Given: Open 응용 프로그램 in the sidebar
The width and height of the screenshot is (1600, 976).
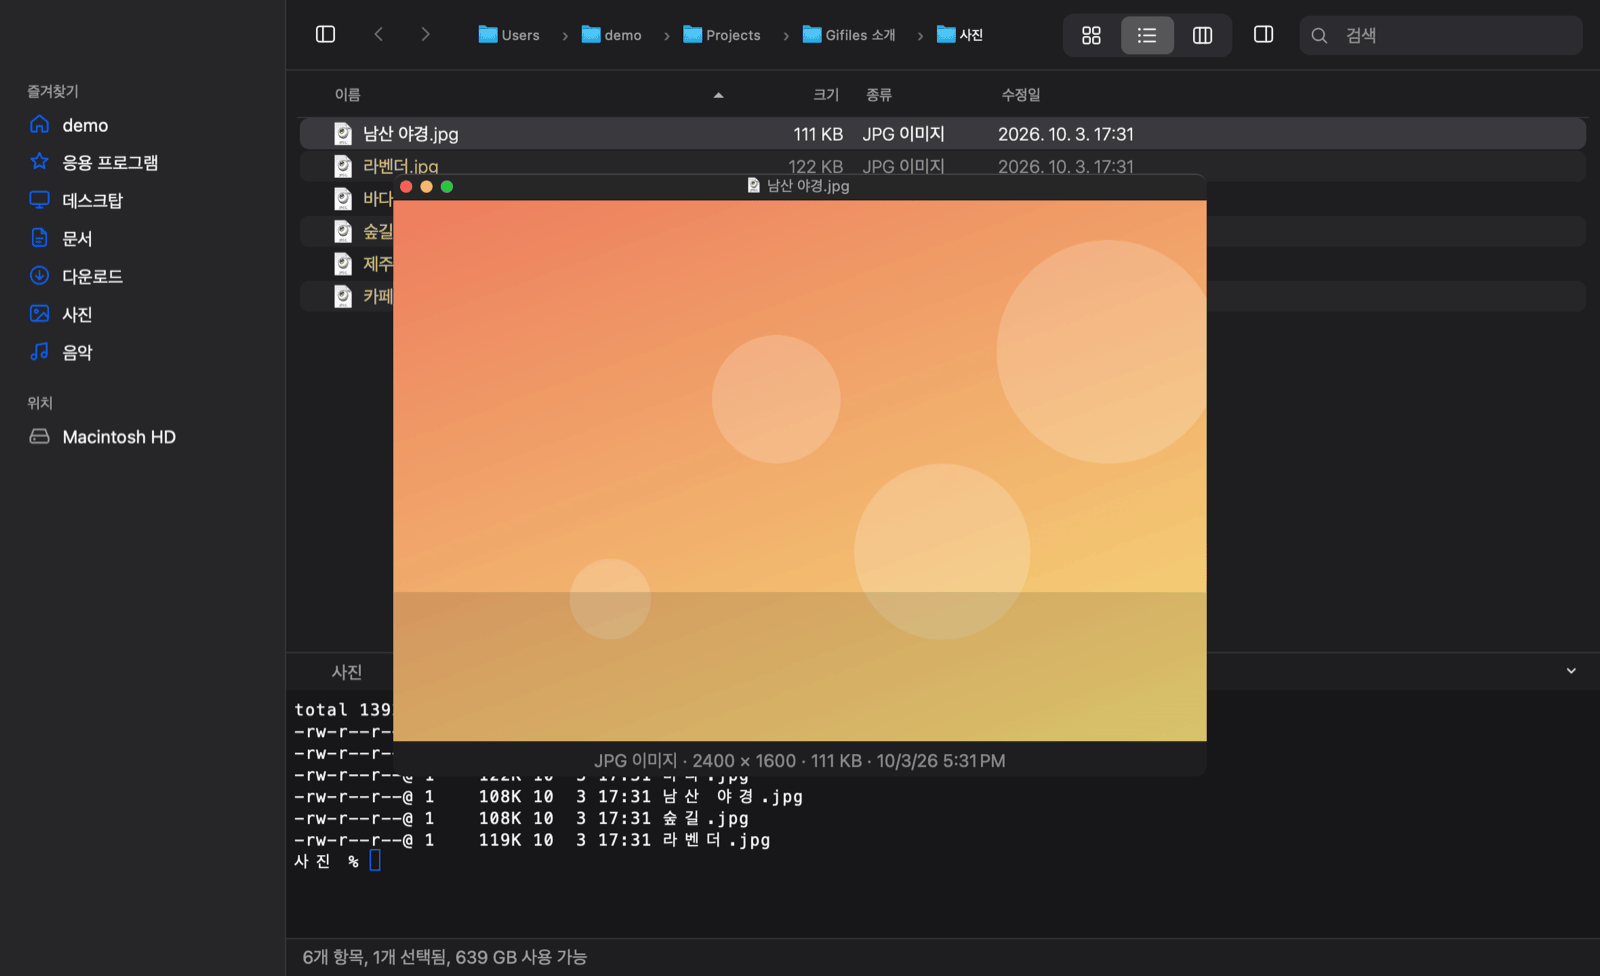Looking at the screenshot, I should click(x=110, y=162).
